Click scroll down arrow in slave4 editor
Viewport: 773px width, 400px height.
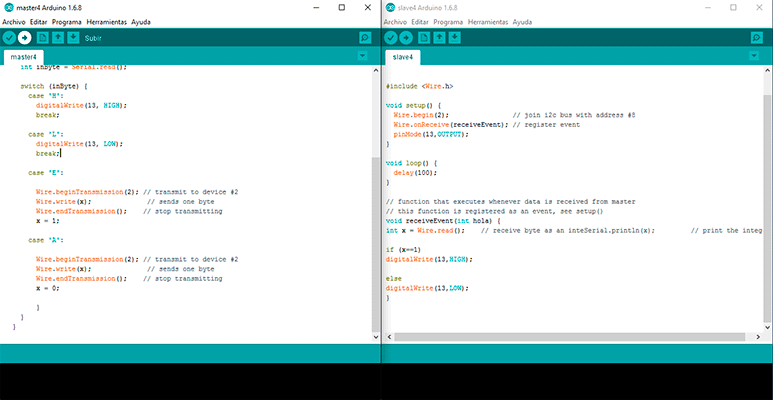(767, 327)
